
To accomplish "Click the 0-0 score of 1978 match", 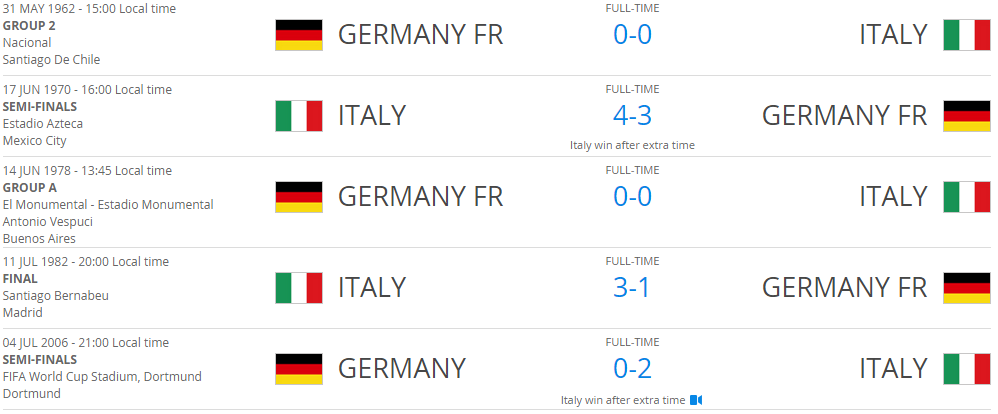I will (632, 196).
